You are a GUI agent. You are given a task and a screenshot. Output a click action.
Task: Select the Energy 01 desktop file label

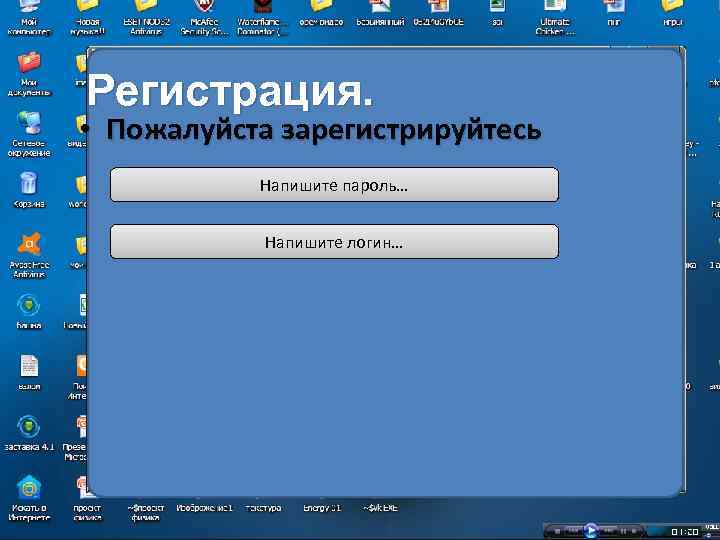pyautogui.click(x=322, y=508)
